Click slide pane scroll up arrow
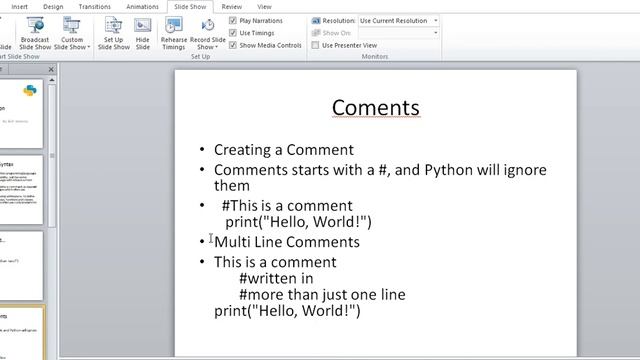This screenshot has height=360, width=640. pyautogui.click(x=52, y=80)
